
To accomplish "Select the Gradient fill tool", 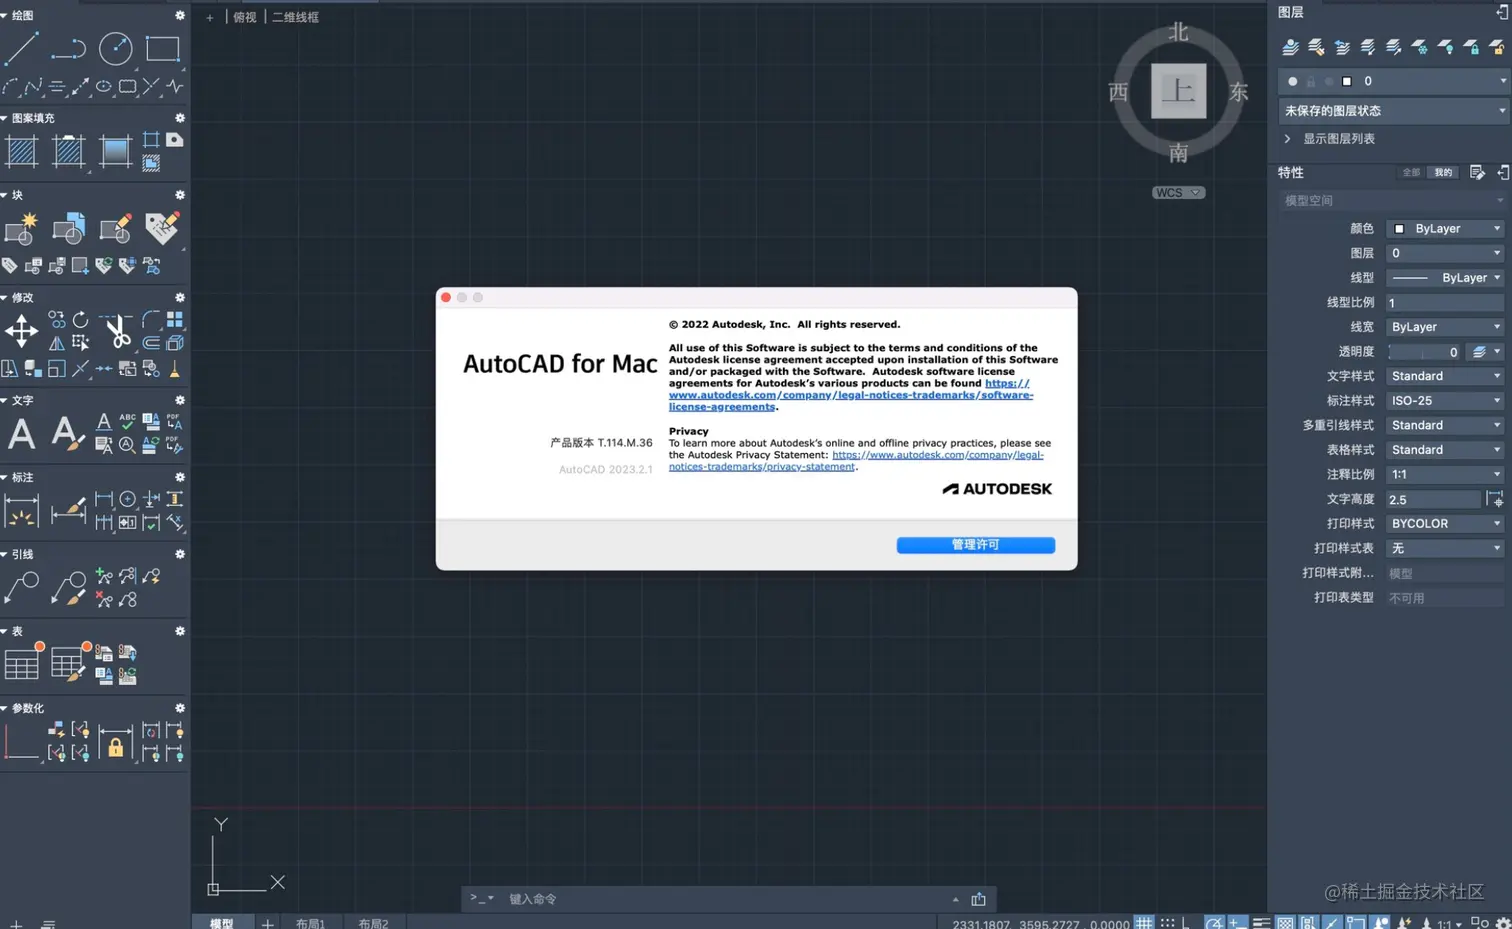I will [115, 151].
